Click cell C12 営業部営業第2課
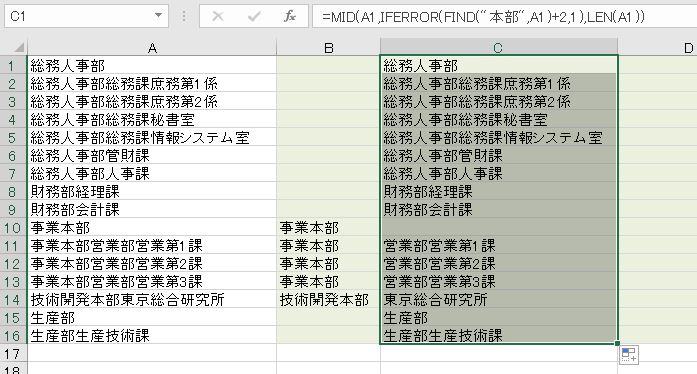697x374 pixels. 499,264
